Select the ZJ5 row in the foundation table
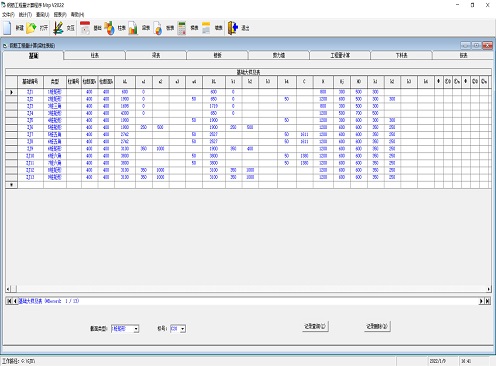The height and width of the screenshot is (366, 496). [x=248, y=120]
